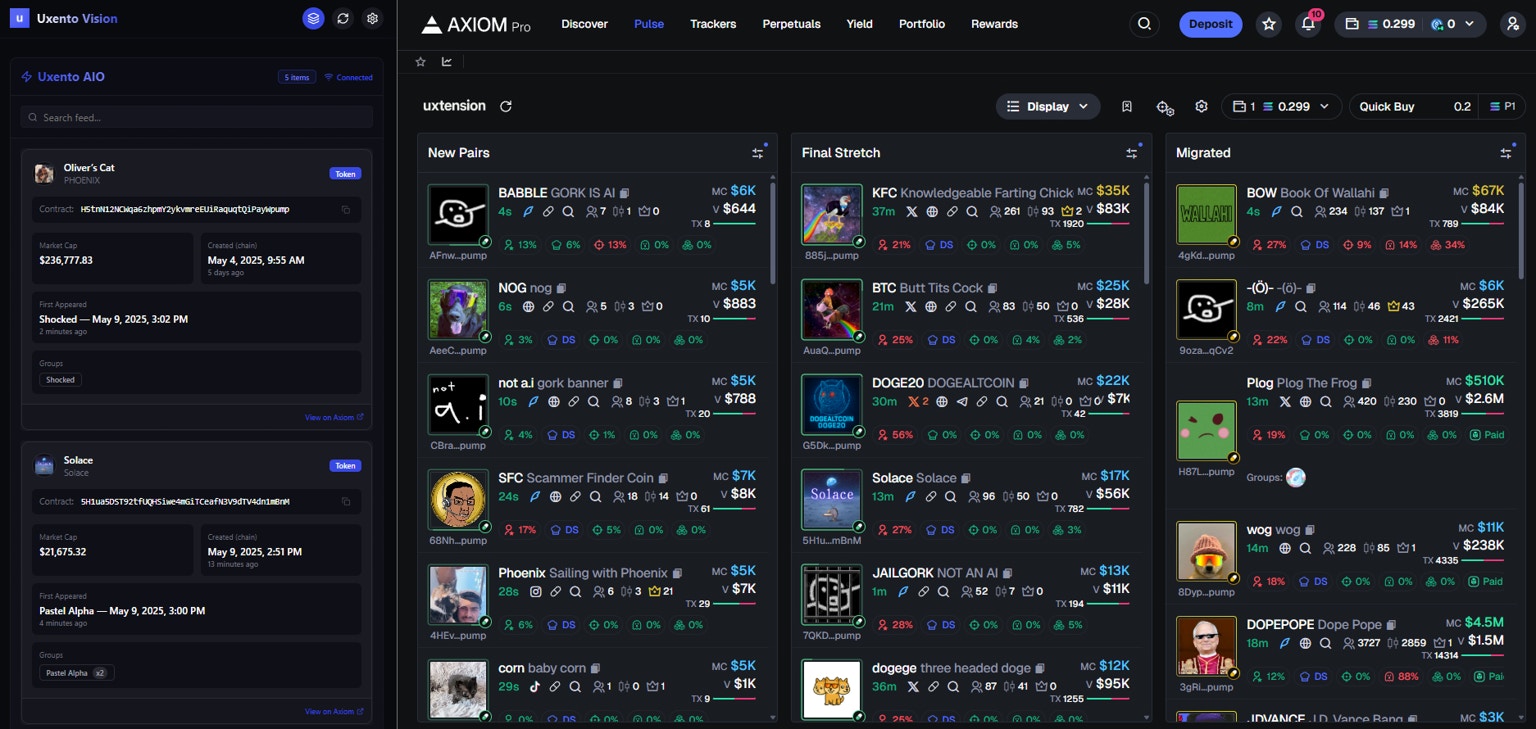The image size is (1536, 729).
Task: Toggle the bookmark icon near Display
Action: pos(1128,106)
